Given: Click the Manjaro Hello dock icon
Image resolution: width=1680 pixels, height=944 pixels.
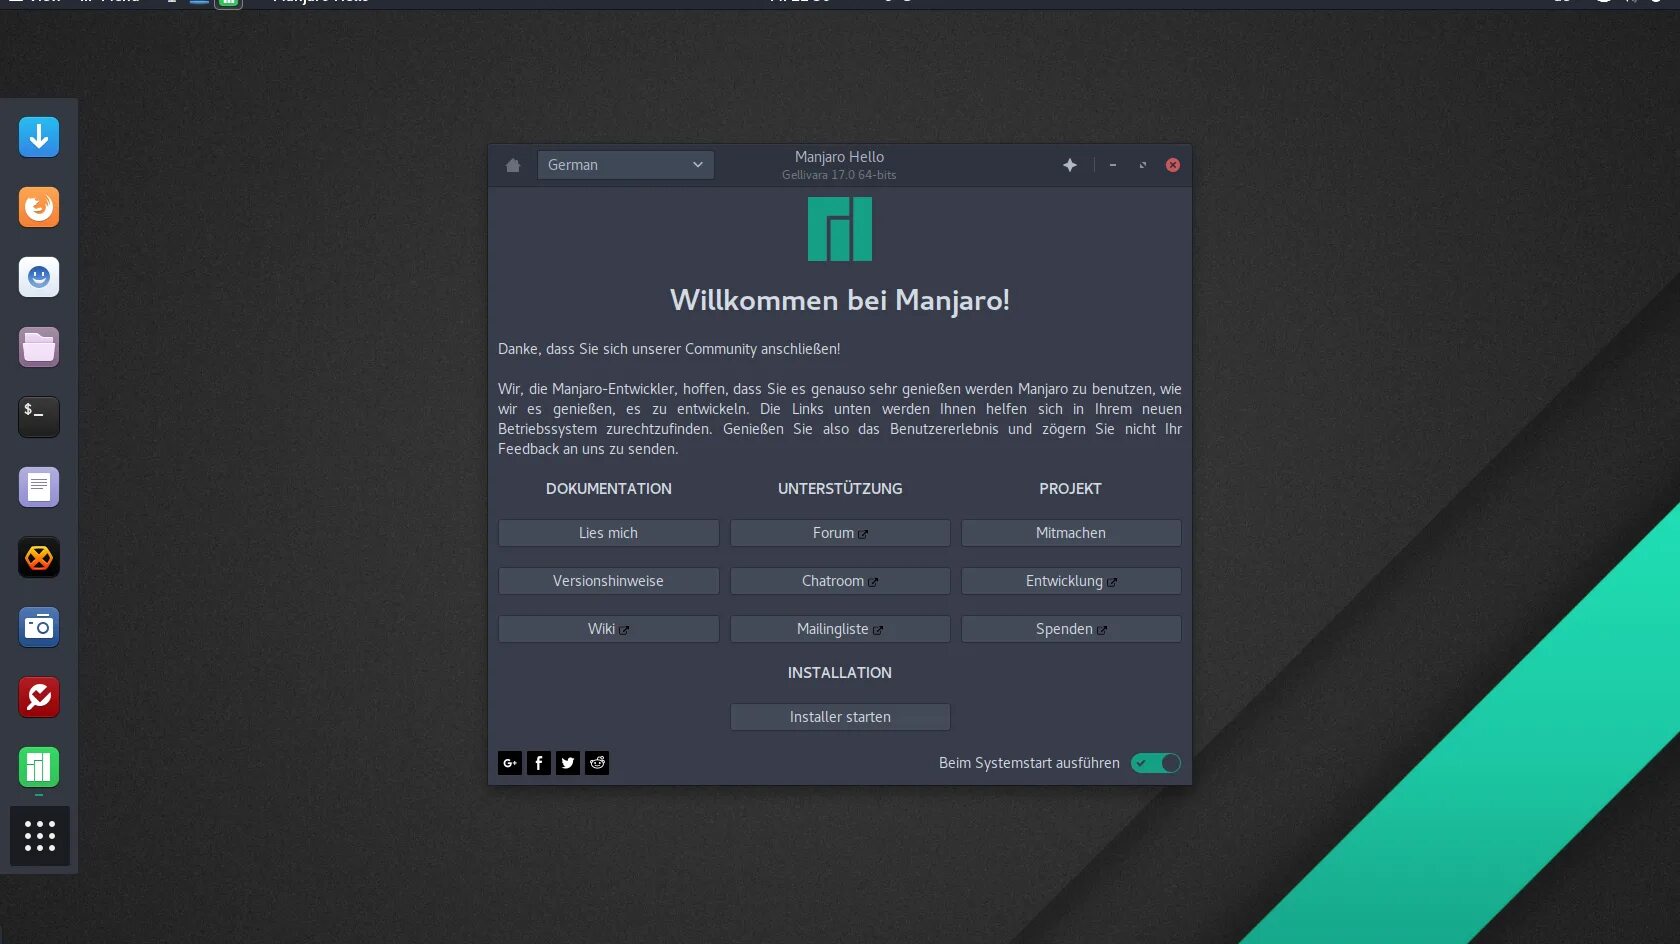Looking at the screenshot, I should click(39, 767).
